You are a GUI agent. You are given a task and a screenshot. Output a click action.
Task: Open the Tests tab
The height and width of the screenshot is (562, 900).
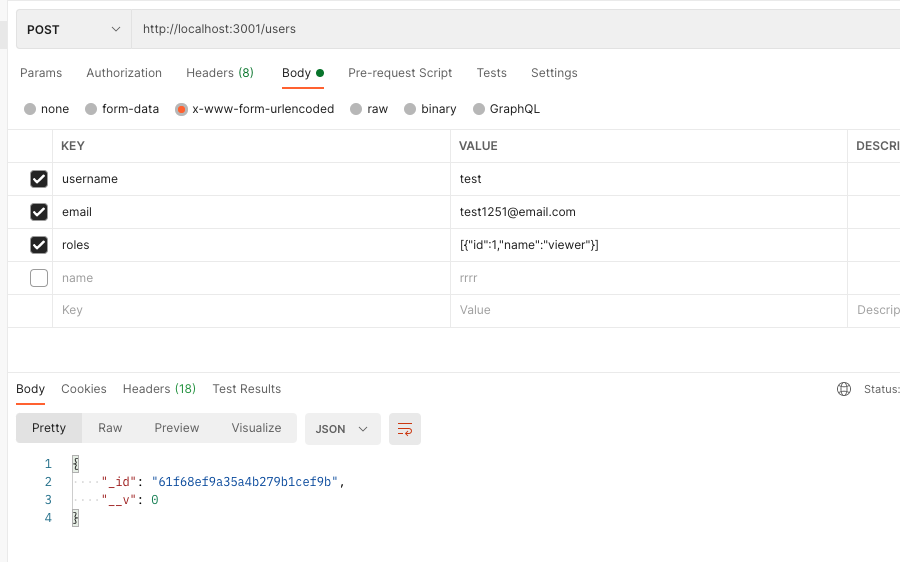491,73
